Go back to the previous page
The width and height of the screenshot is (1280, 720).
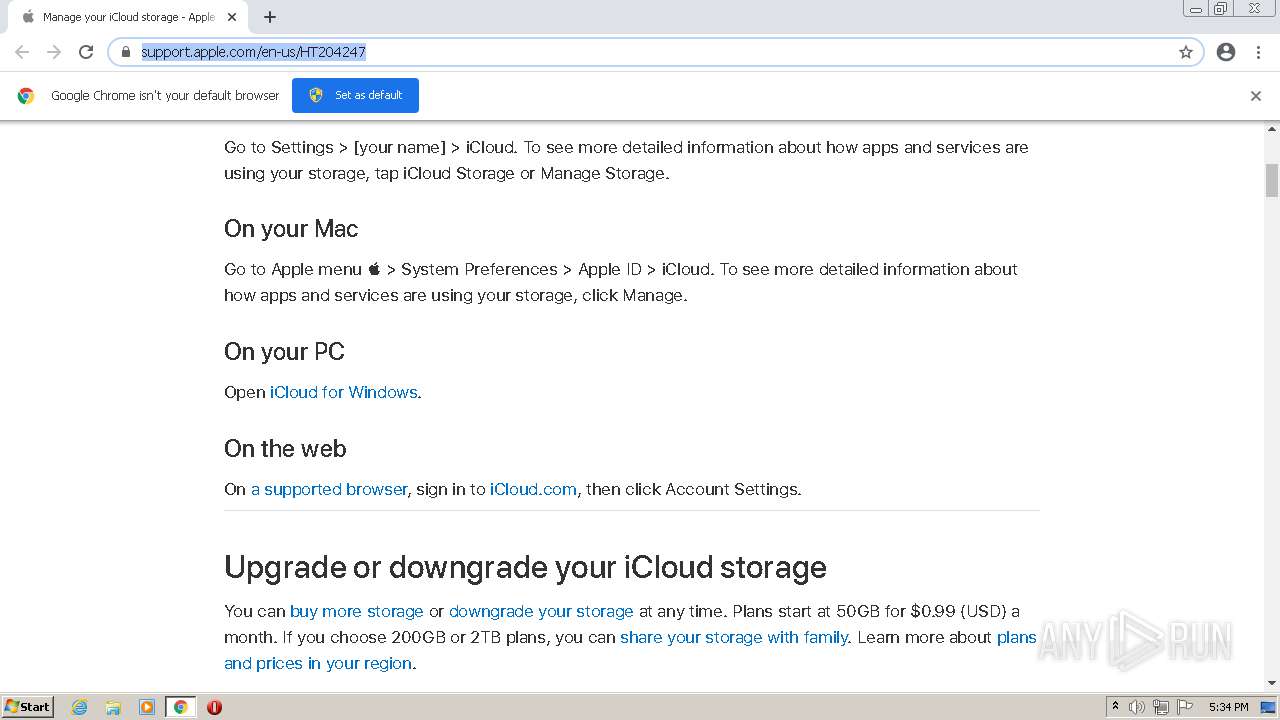(22, 52)
